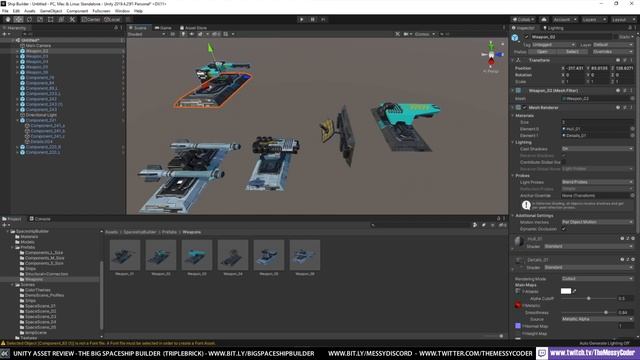640x360 pixels.
Task: Pick object for Element 0 material
Action: coord(632,129)
